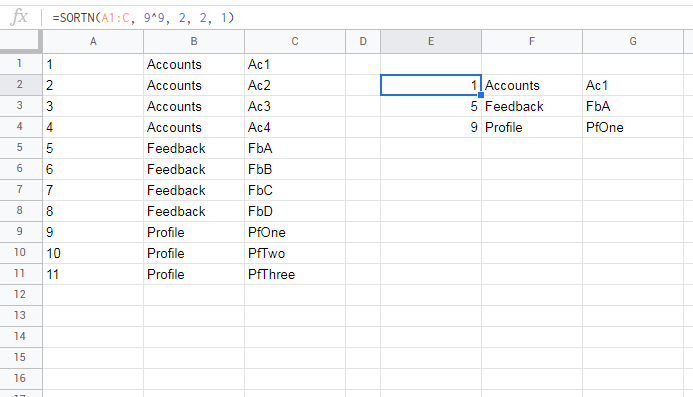Select row 1 header

pos(21,64)
